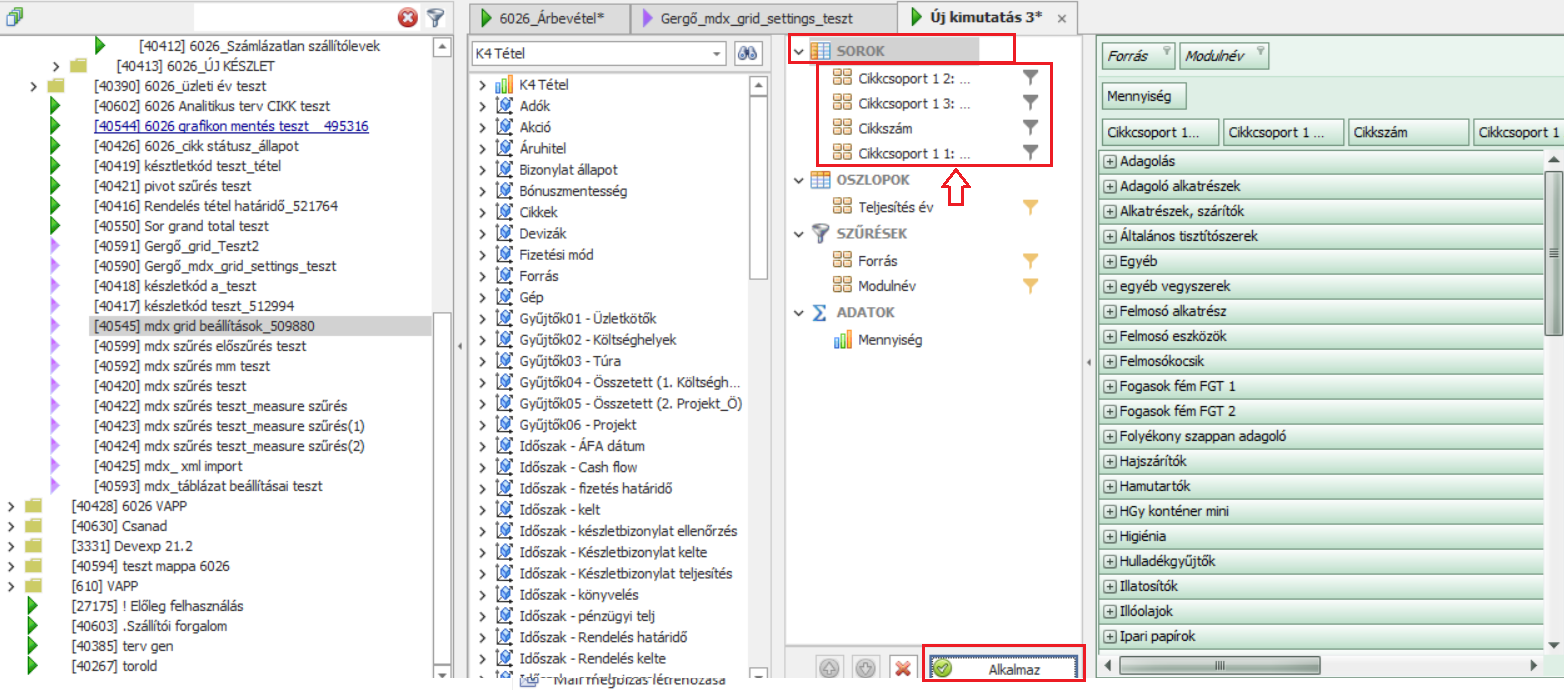Screen dimensions: 1564x690
Task: Toggle the yellow filter on Teljesítés év
Action: click(1030, 207)
